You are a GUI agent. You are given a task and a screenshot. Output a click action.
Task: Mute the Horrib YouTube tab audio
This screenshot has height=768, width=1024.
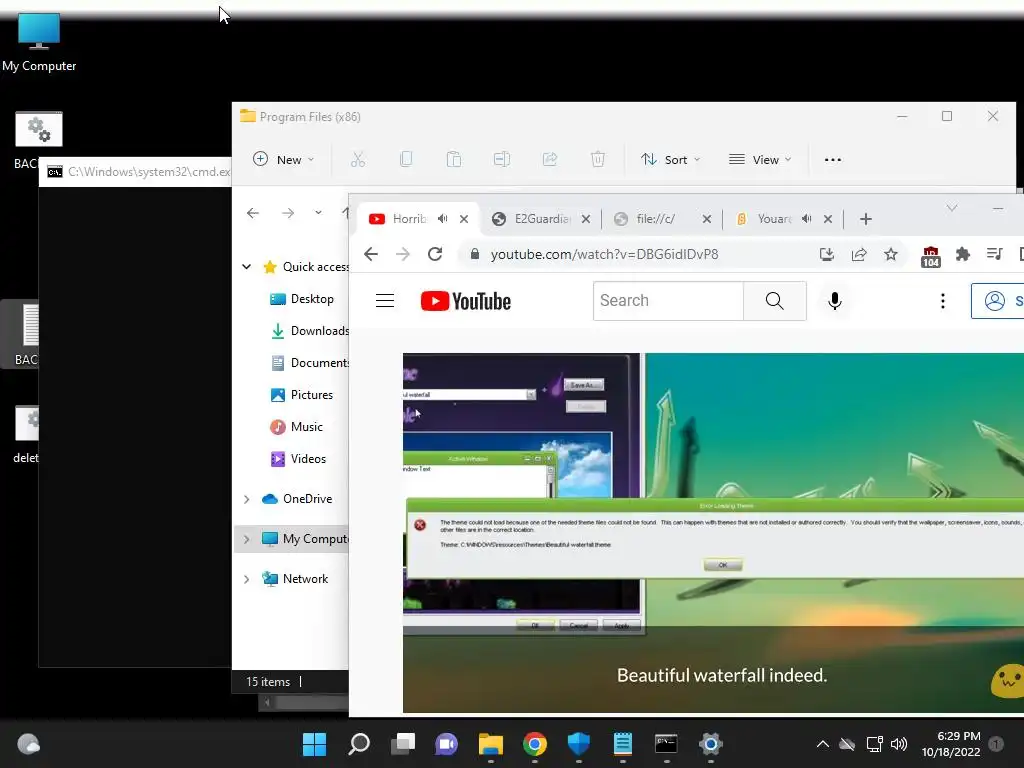[x=443, y=219]
